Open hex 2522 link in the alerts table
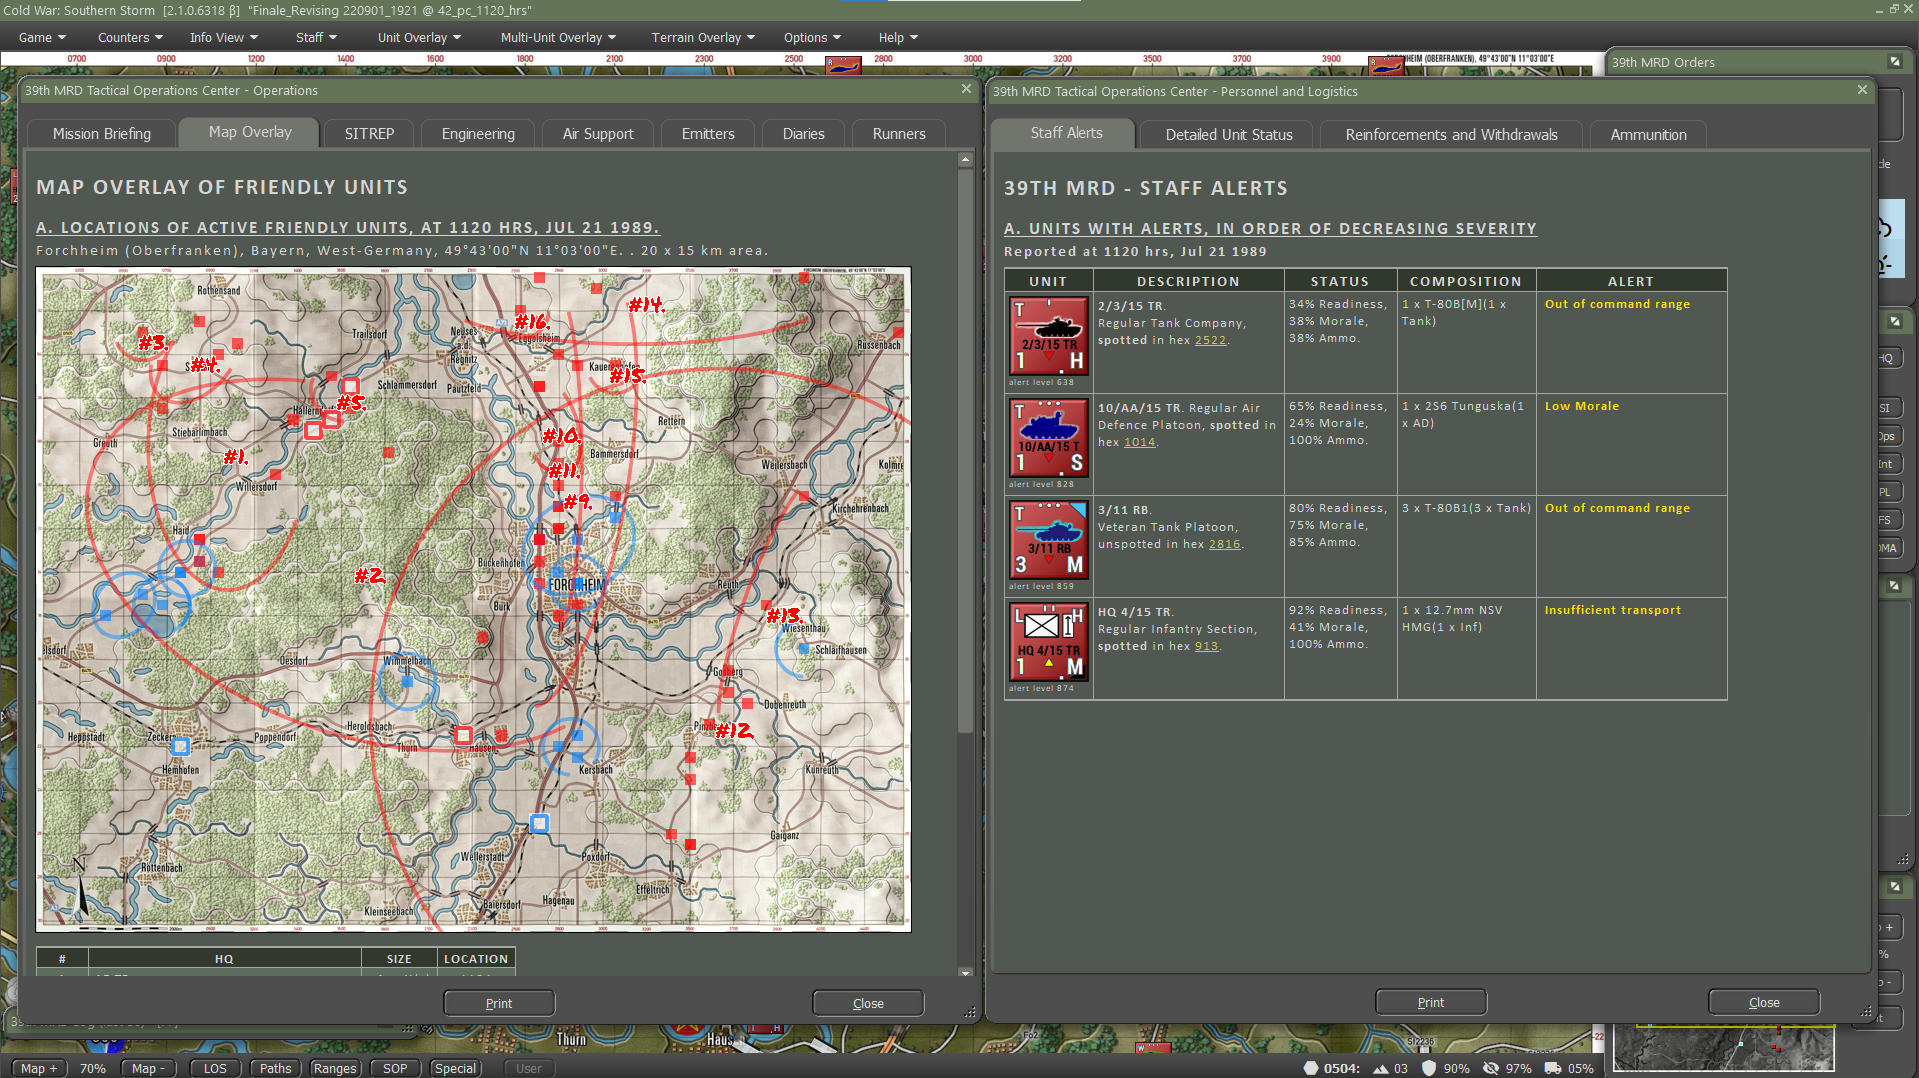The height and width of the screenshot is (1078, 1919). [1210, 340]
